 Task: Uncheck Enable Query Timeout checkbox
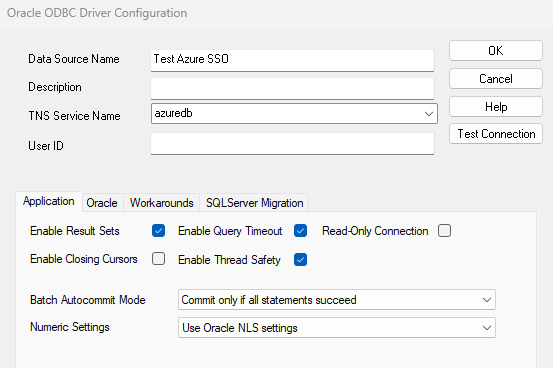pos(300,231)
